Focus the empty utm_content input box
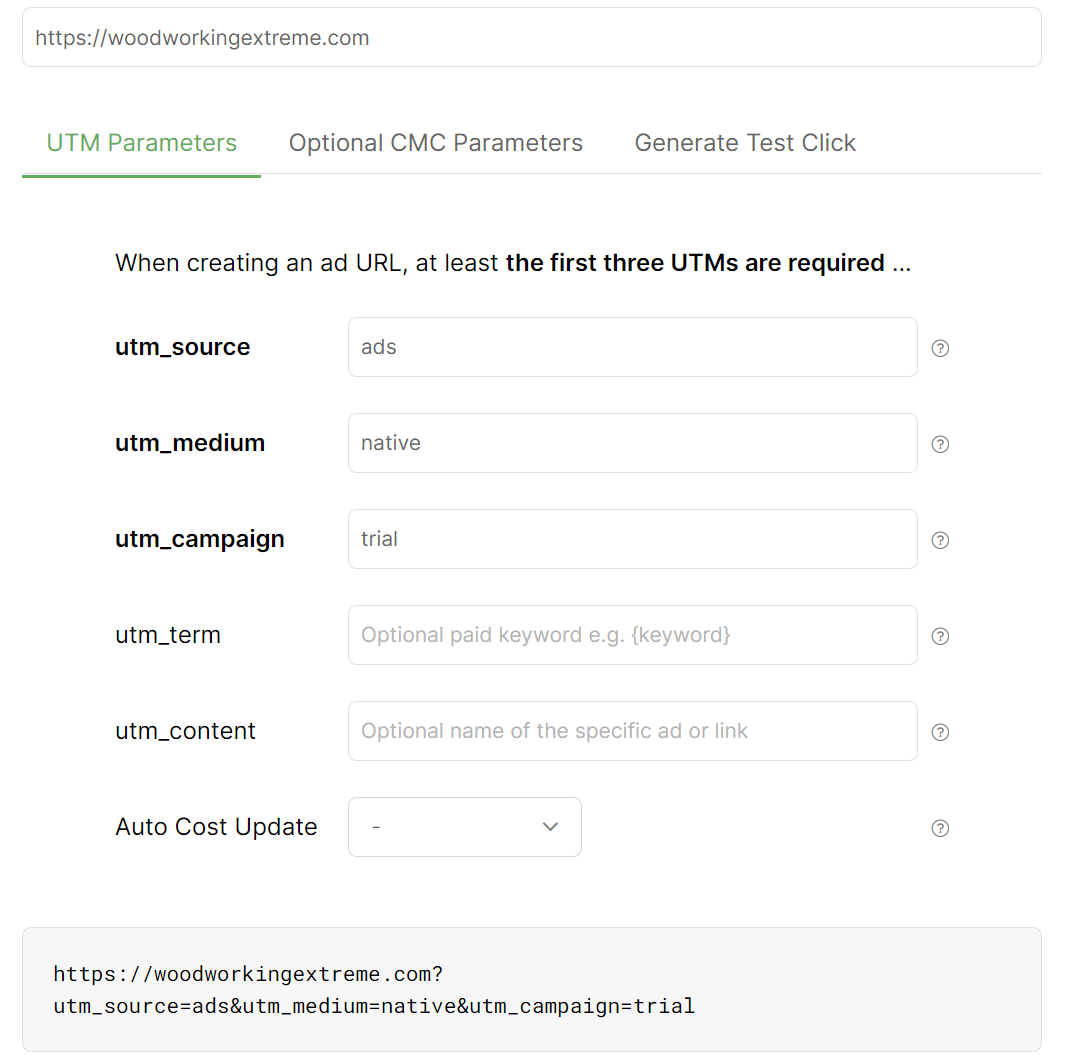Image resolution: width=1071 pixels, height=1058 pixels. tap(632, 731)
